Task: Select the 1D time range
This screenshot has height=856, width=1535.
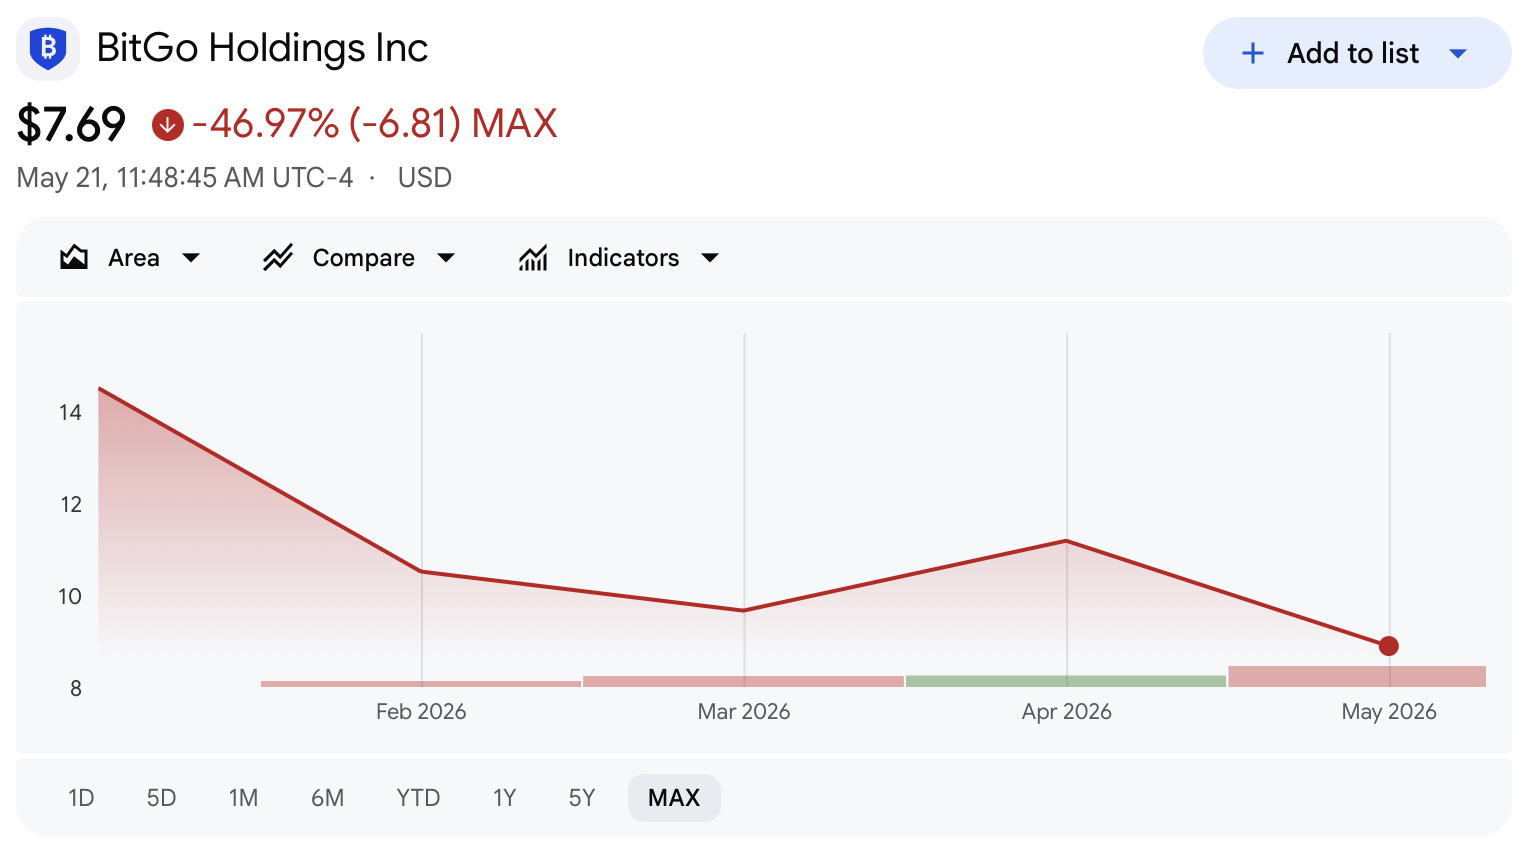Action: [x=81, y=798]
